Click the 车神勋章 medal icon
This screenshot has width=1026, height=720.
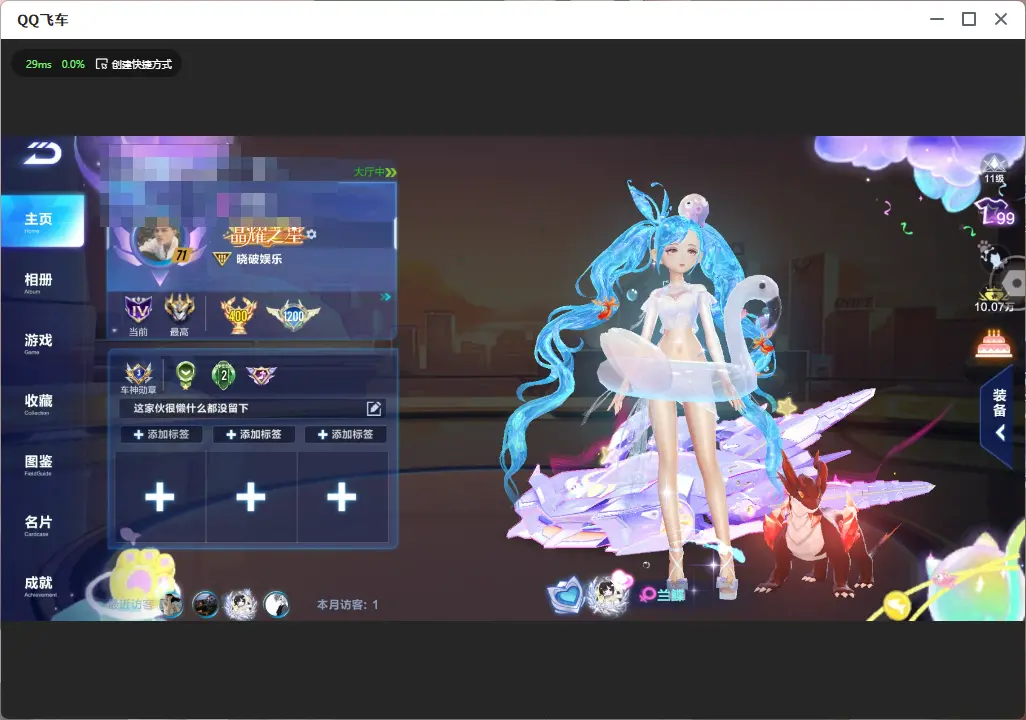point(139,374)
